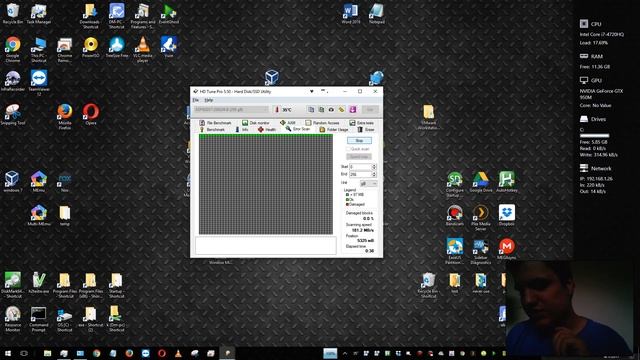The image size is (640, 360).
Task: Open Plex Media Server desktop icon
Action: pos(481,218)
